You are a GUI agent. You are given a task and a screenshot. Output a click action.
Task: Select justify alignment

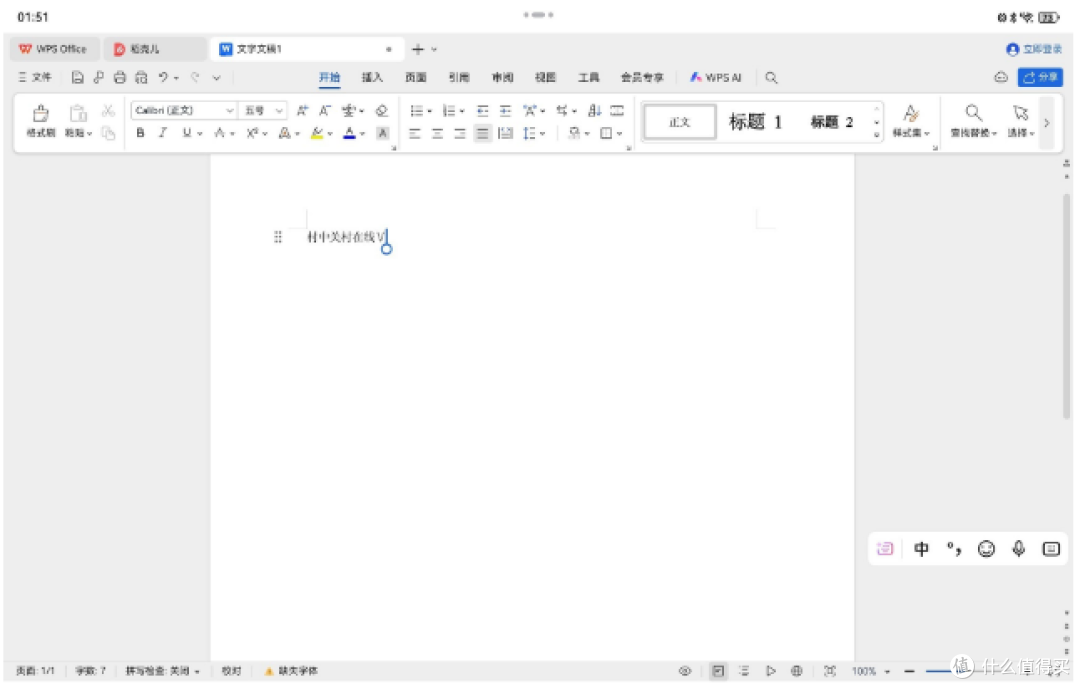tap(483, 133)
